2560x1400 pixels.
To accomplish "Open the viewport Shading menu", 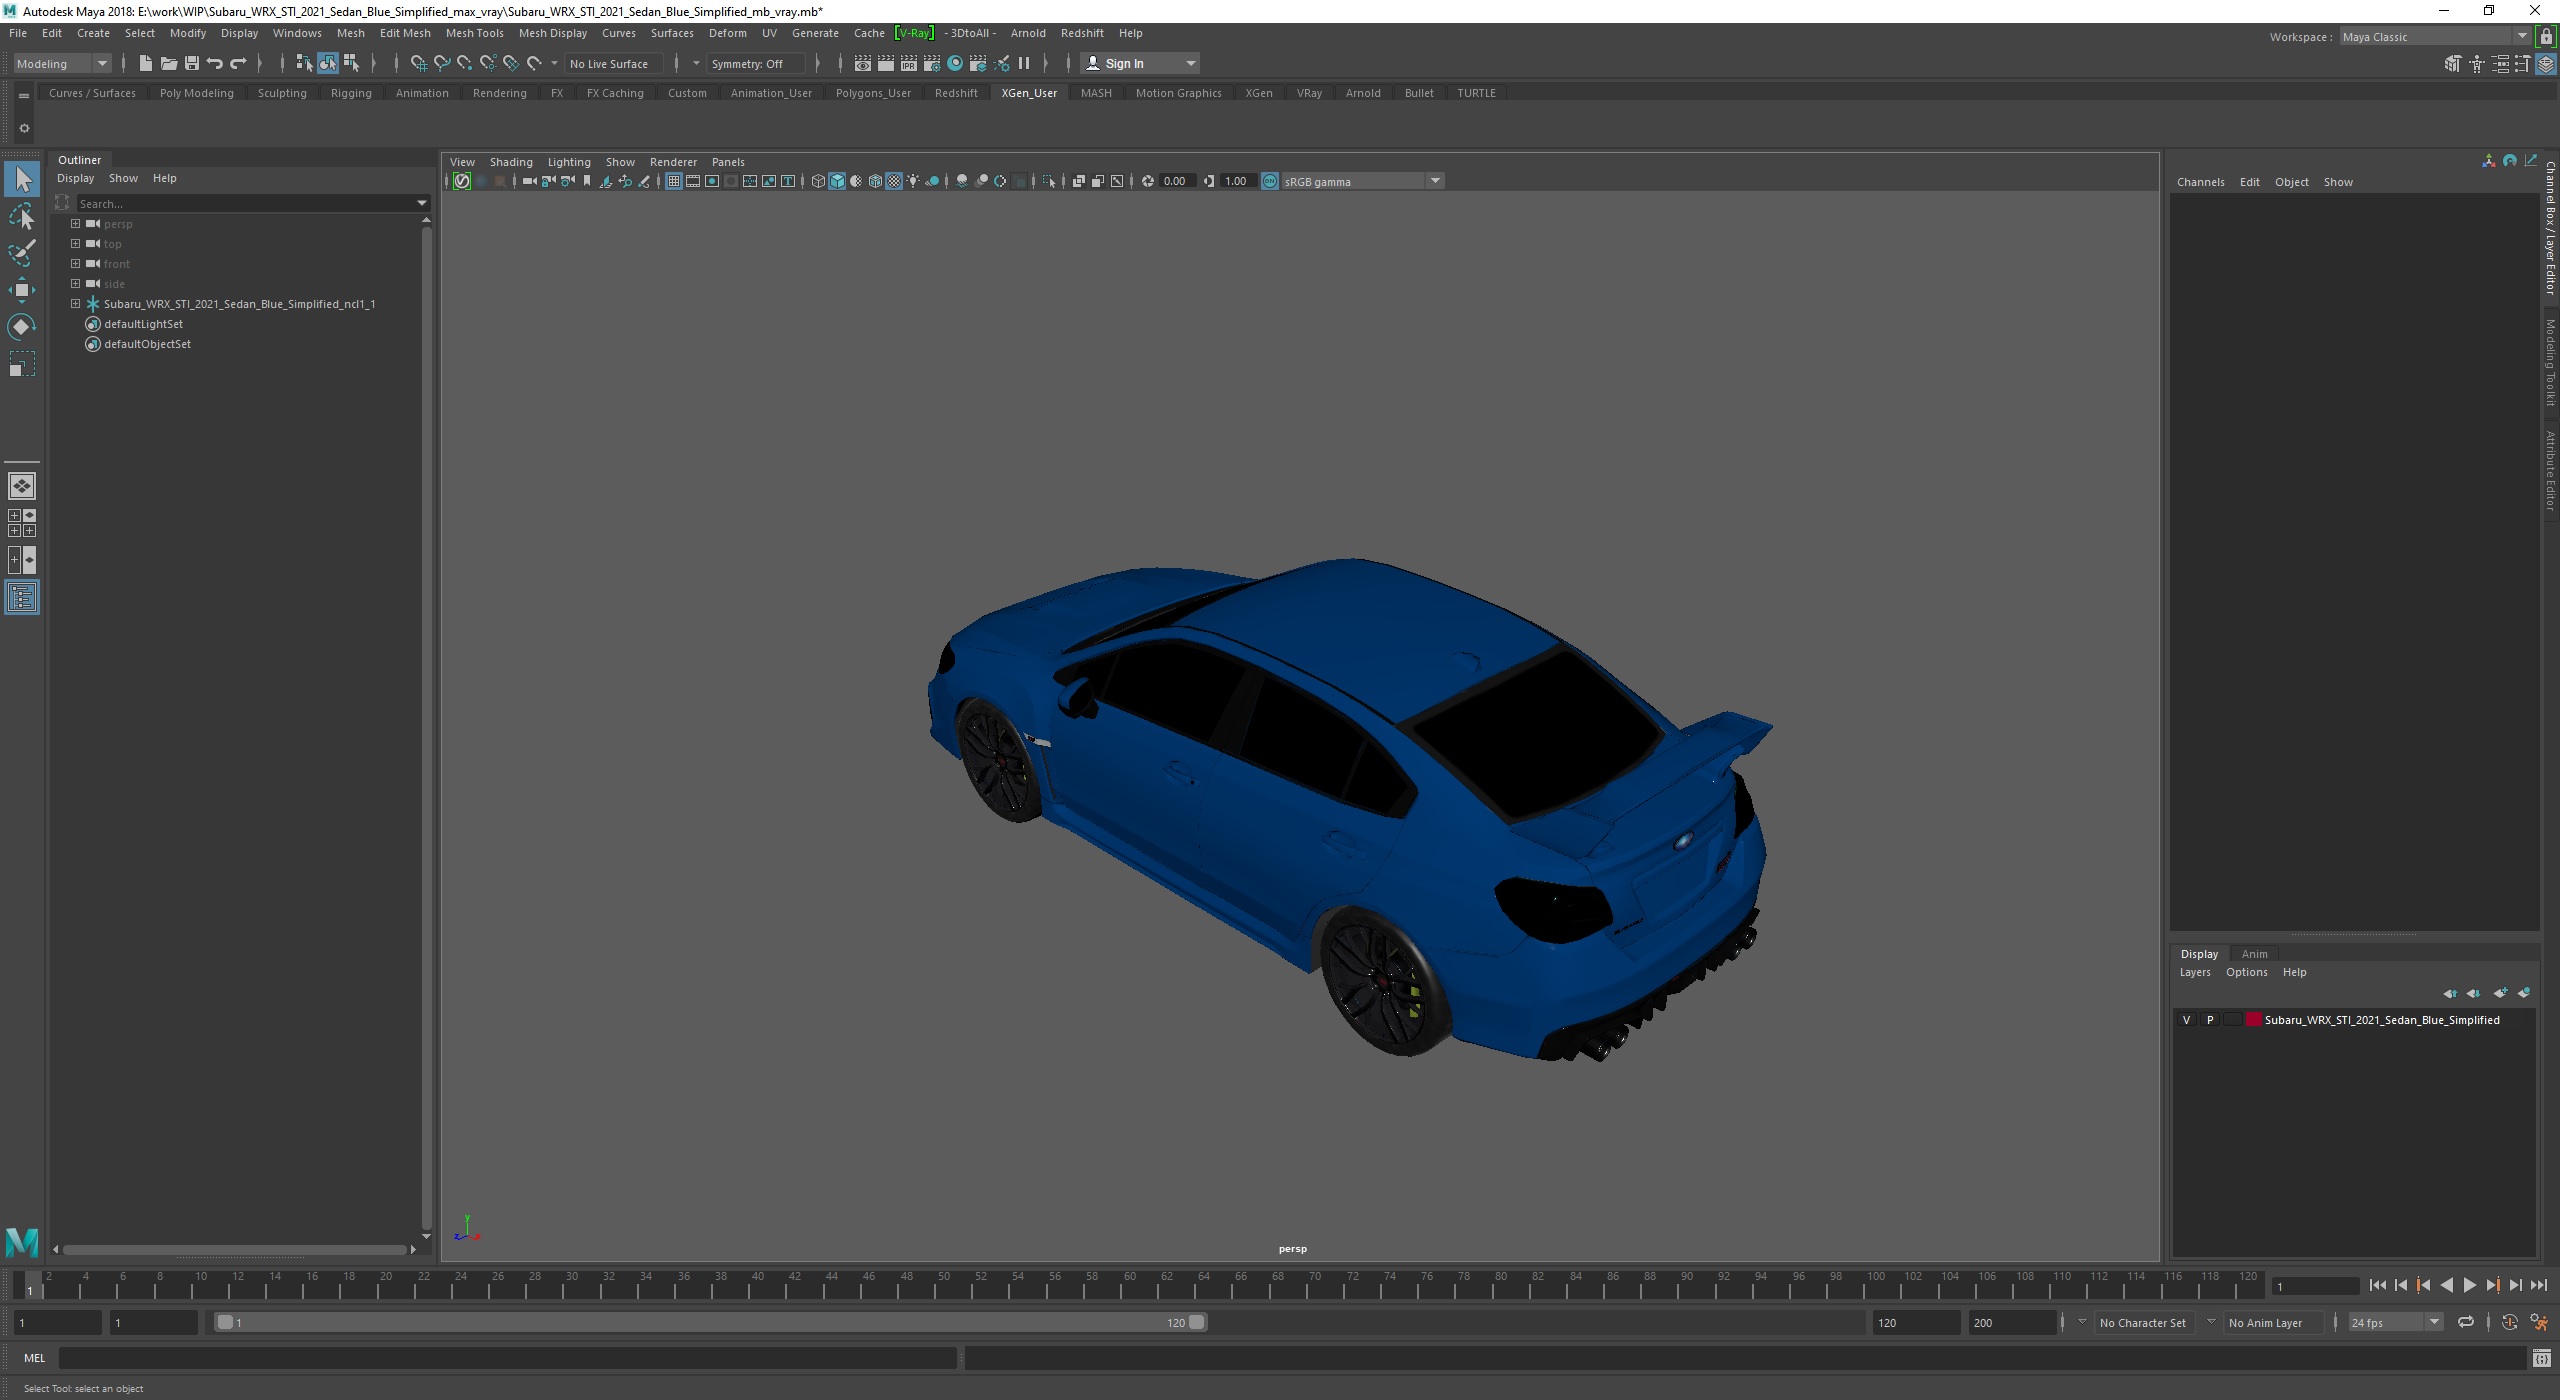I will click(x=510, y=162).
